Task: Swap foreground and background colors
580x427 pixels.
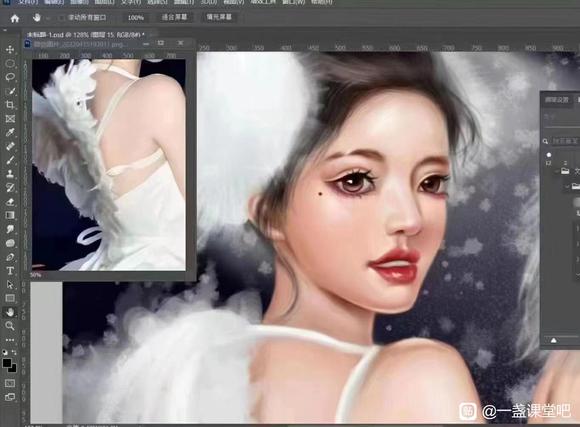Action: (x=14, y=352)
